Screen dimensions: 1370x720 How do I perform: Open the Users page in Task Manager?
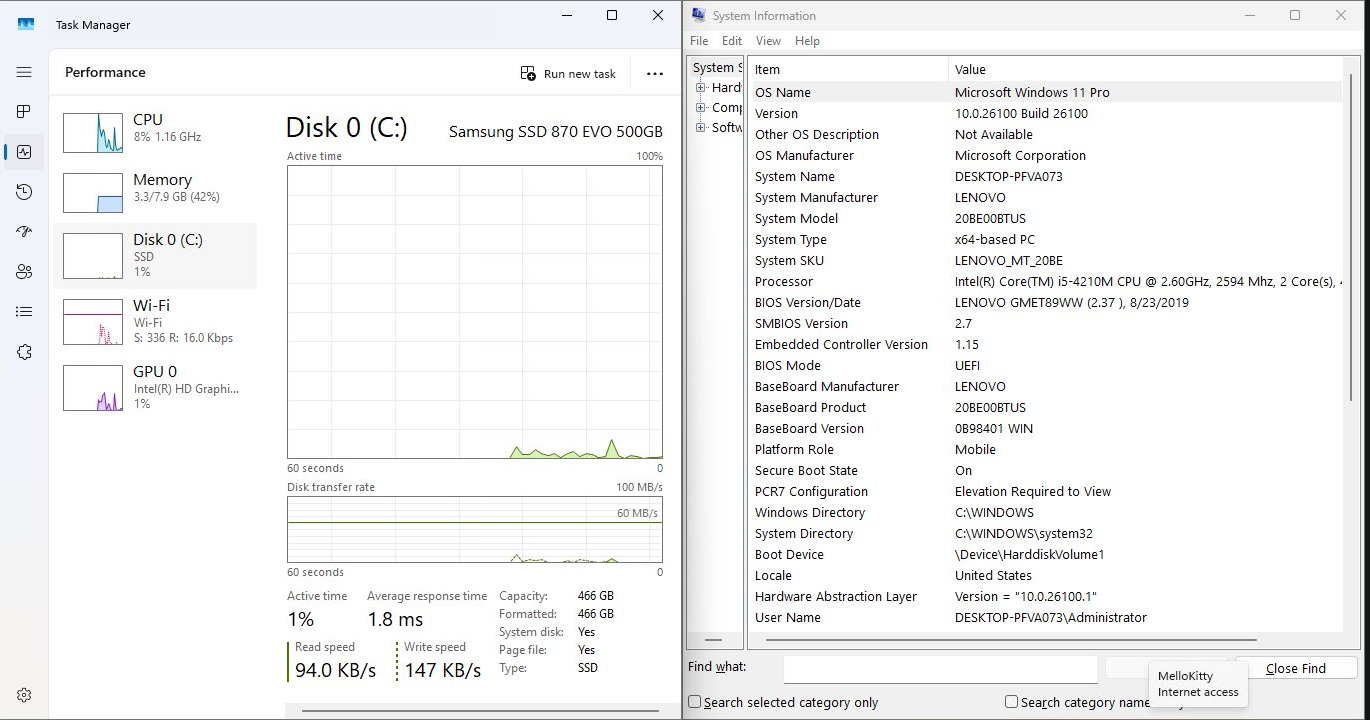point(24,272)
